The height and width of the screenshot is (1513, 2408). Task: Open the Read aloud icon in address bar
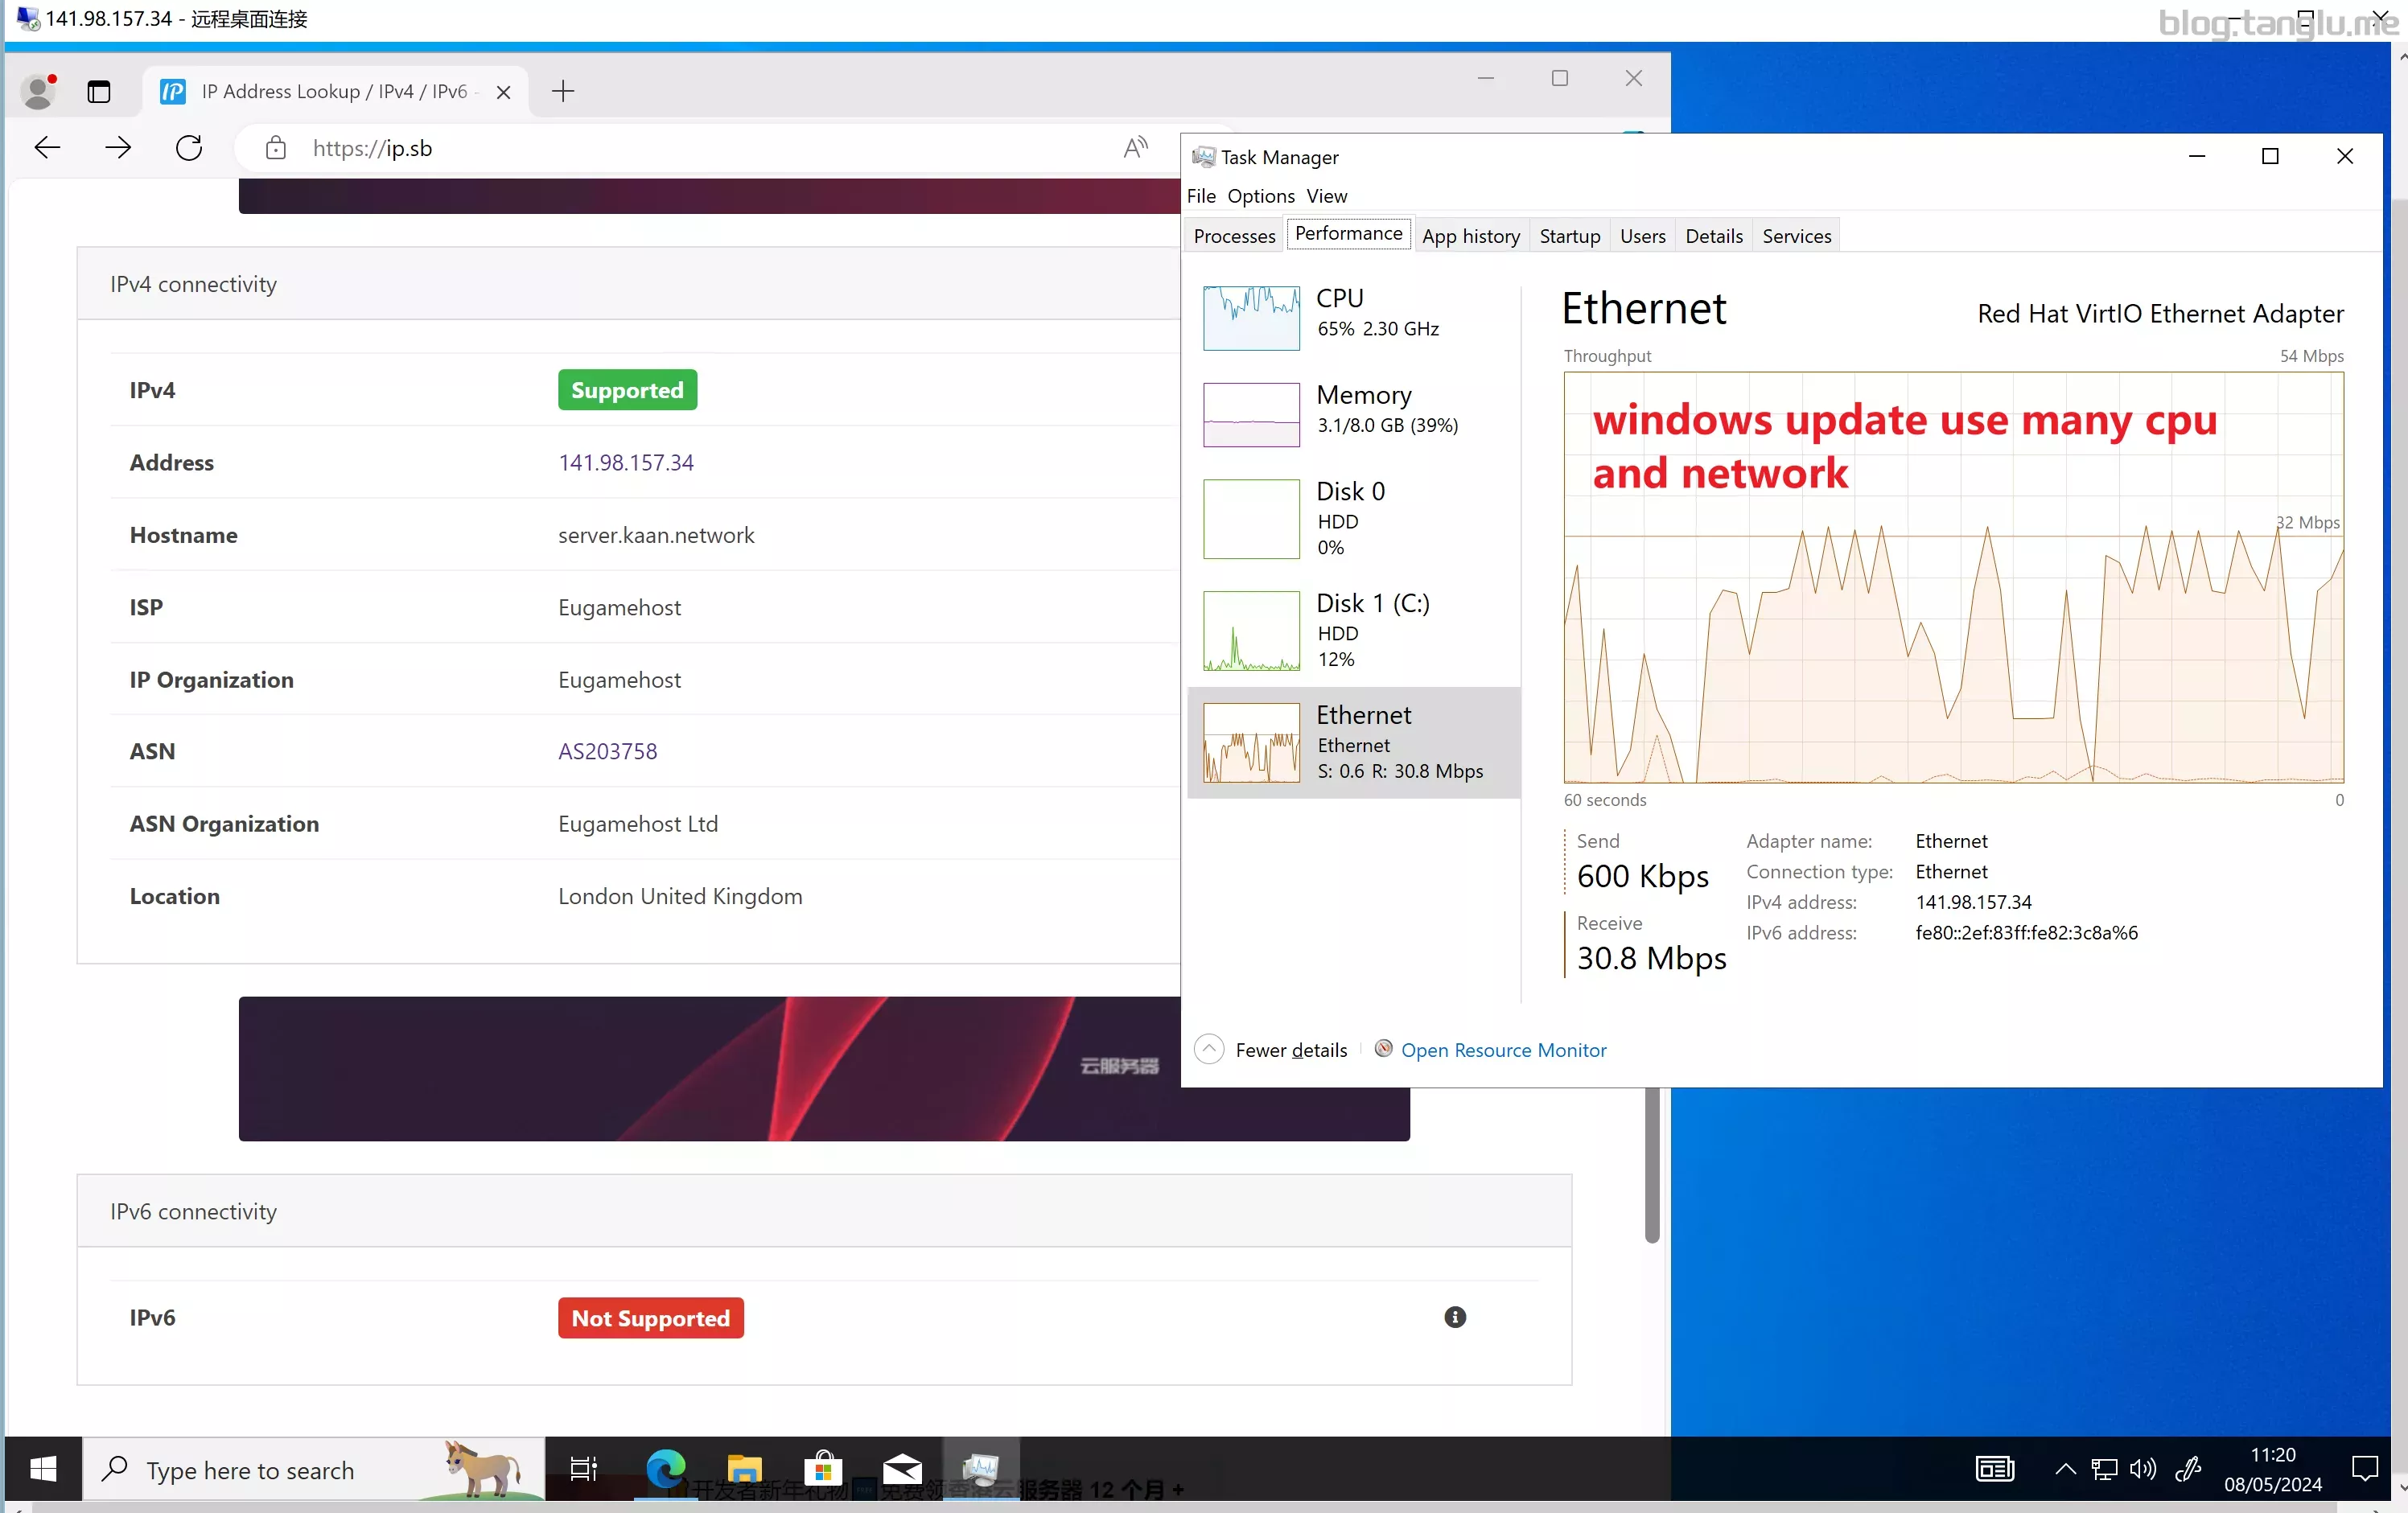[x=1136, y=148]
